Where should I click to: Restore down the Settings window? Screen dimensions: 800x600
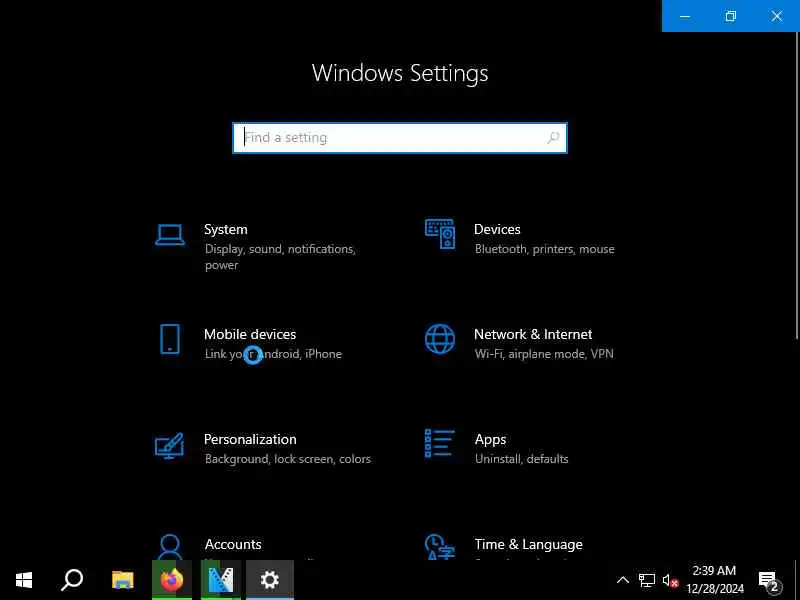click(x=731, y=16)
